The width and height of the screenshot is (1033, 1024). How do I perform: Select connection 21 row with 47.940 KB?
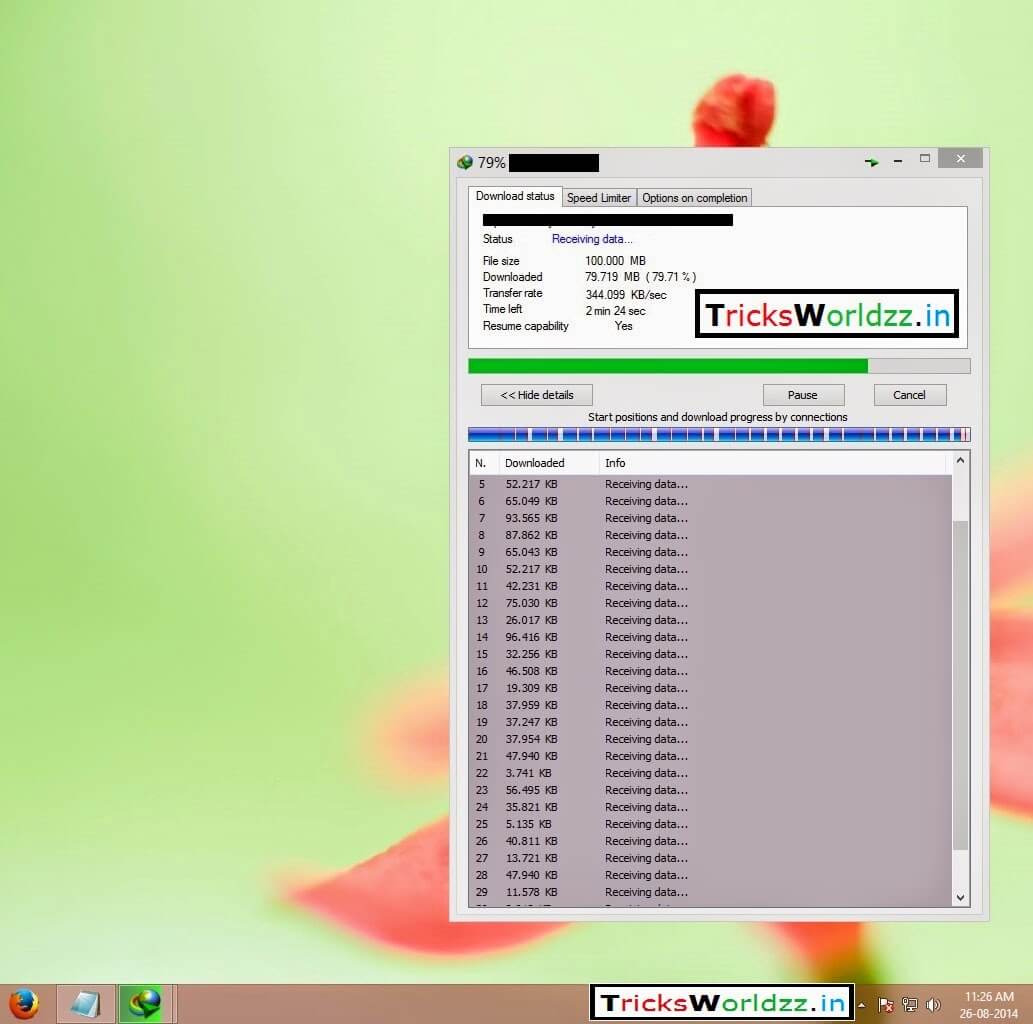712,756
